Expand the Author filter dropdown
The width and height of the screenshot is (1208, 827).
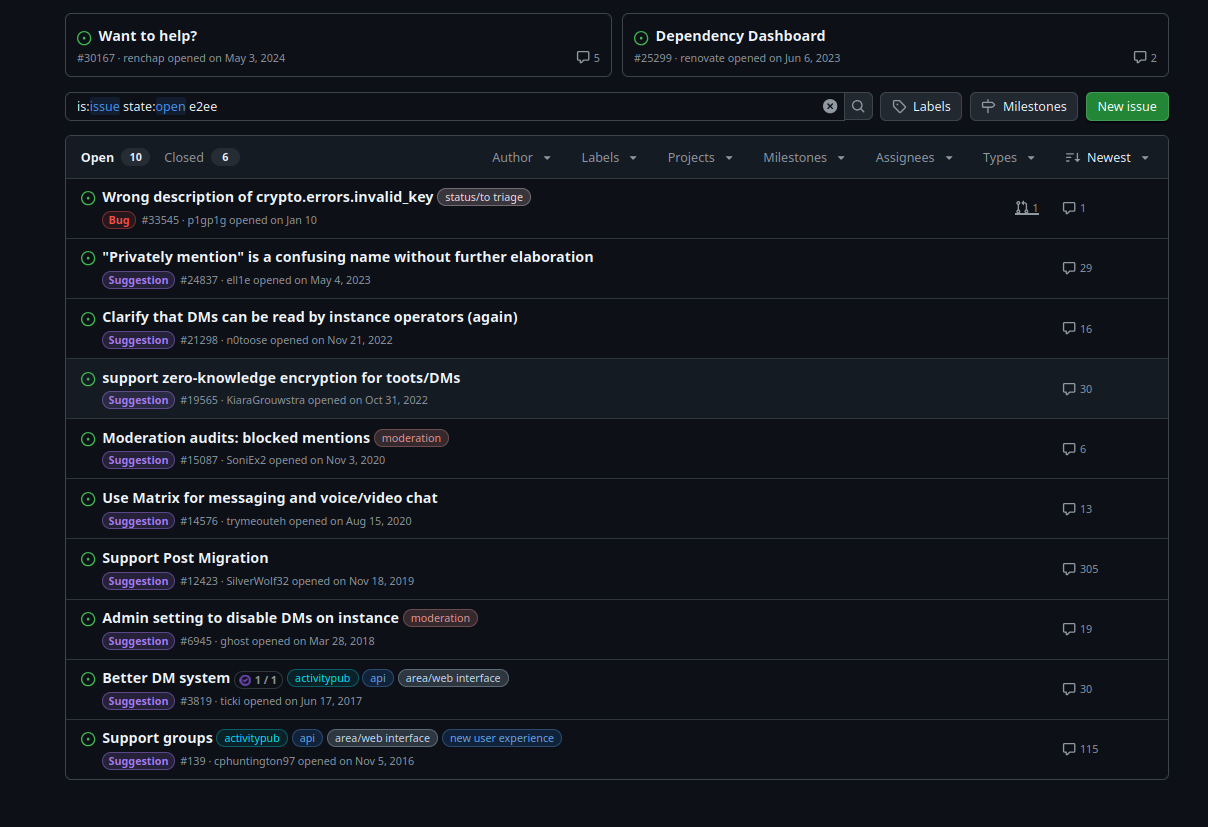coord(521,158)
